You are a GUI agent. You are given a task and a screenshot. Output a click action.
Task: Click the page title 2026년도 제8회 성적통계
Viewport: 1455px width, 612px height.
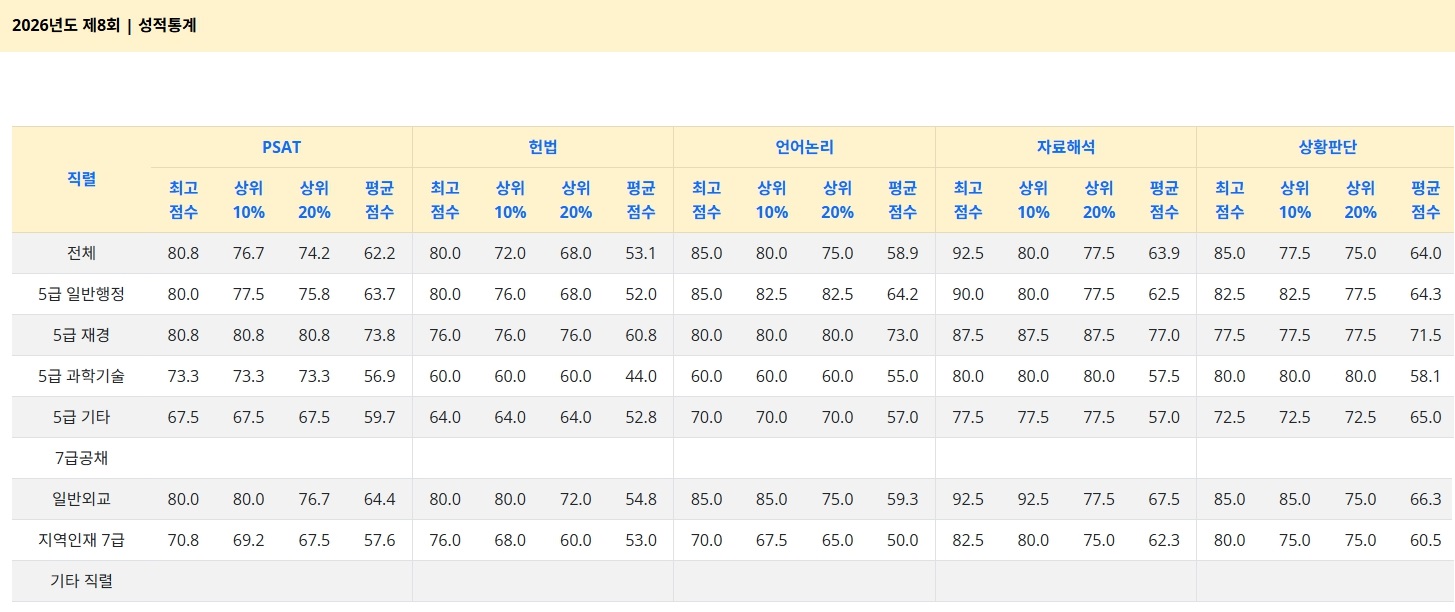[x=104, y=26]
